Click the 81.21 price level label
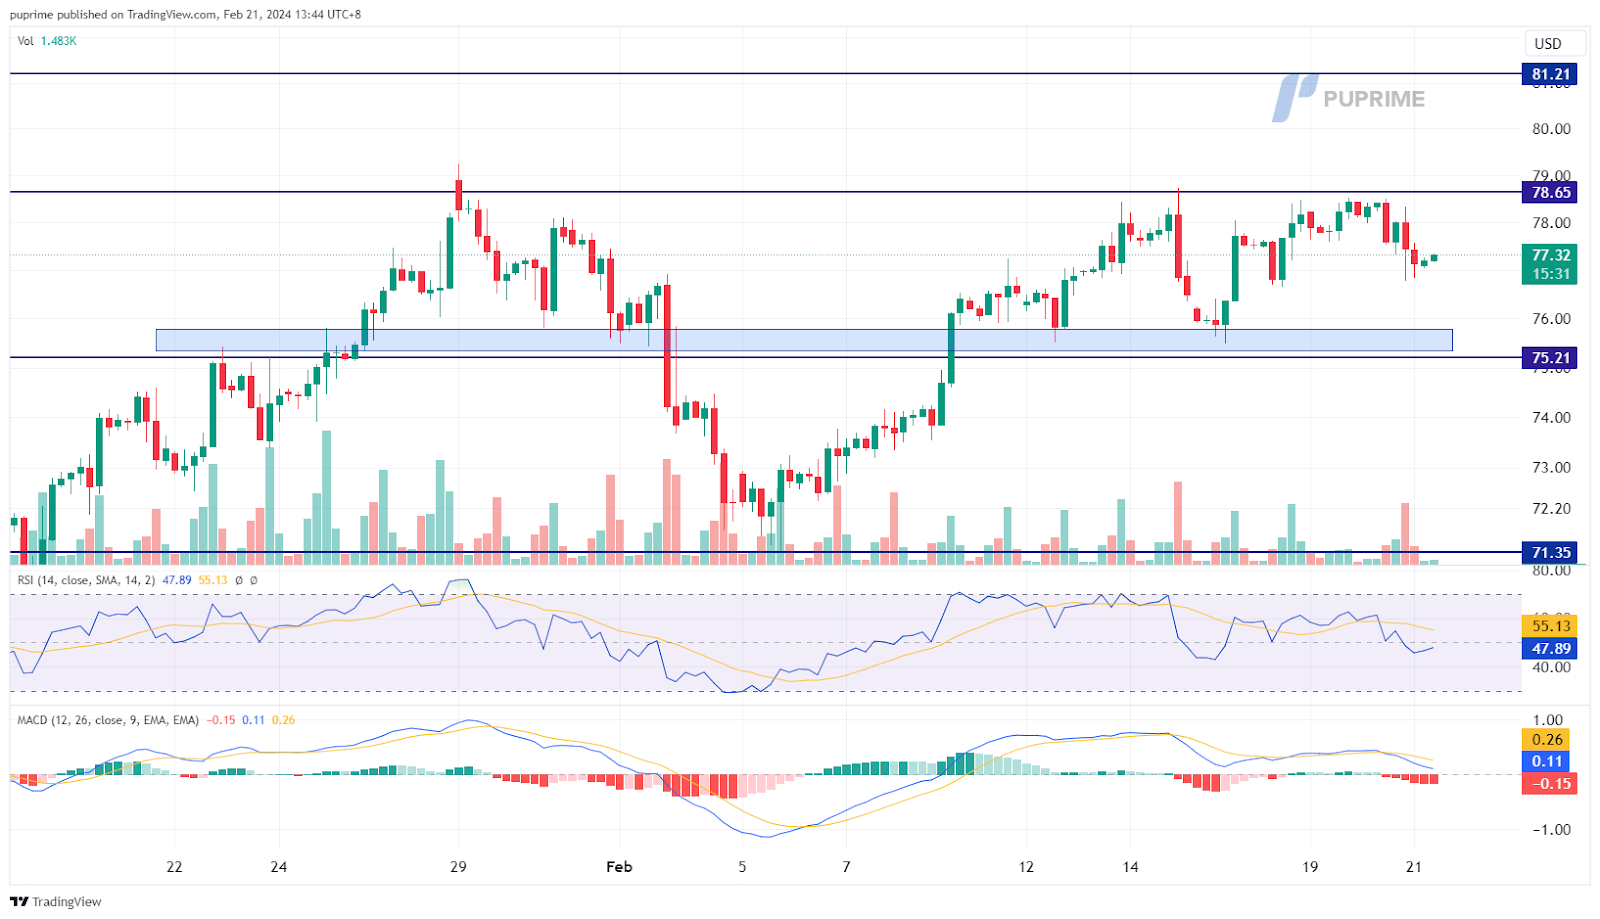Screen dimensions: 1600x919 [x=1550, y=74]
